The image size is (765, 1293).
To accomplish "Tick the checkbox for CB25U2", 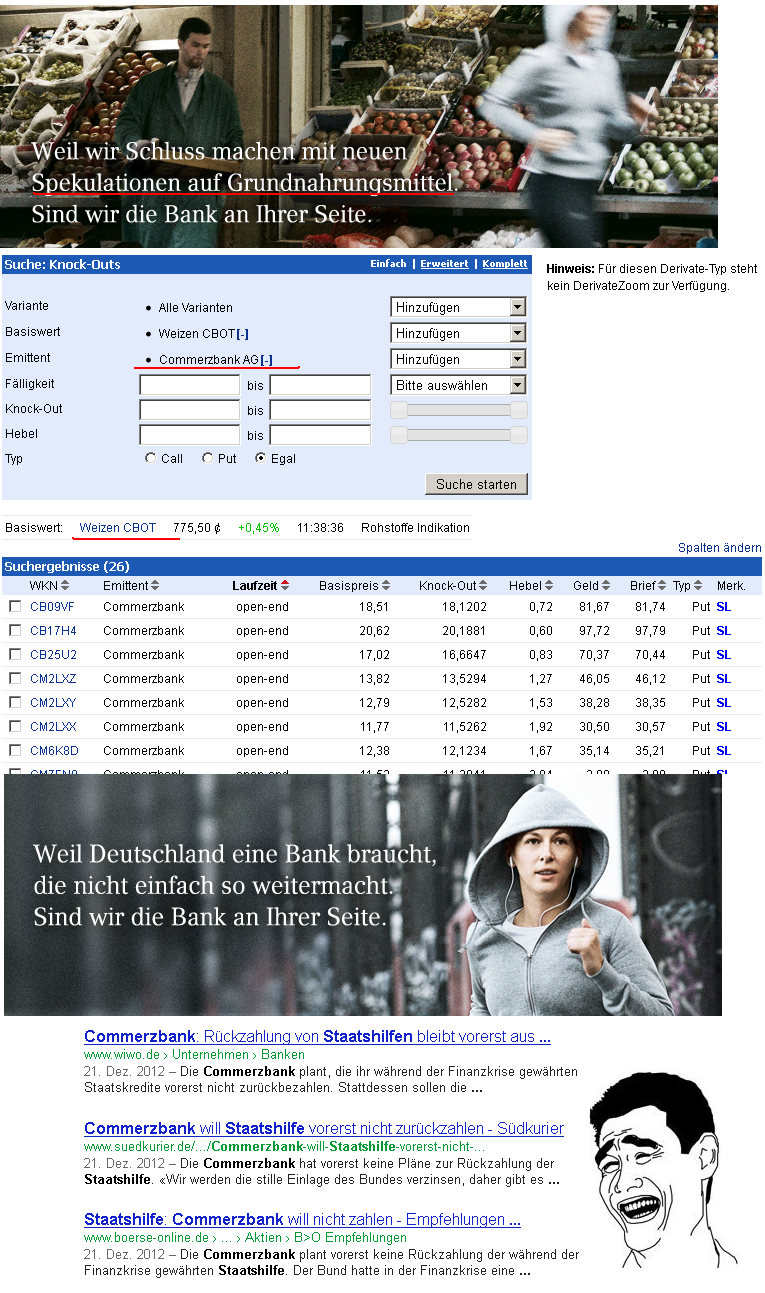I will pos(15,655).
